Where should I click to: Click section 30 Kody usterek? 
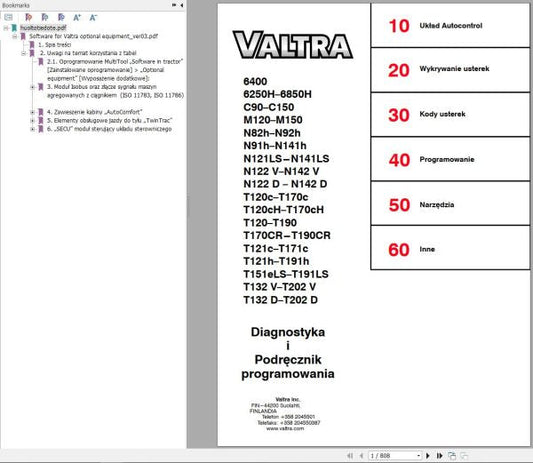coord(450,115)
